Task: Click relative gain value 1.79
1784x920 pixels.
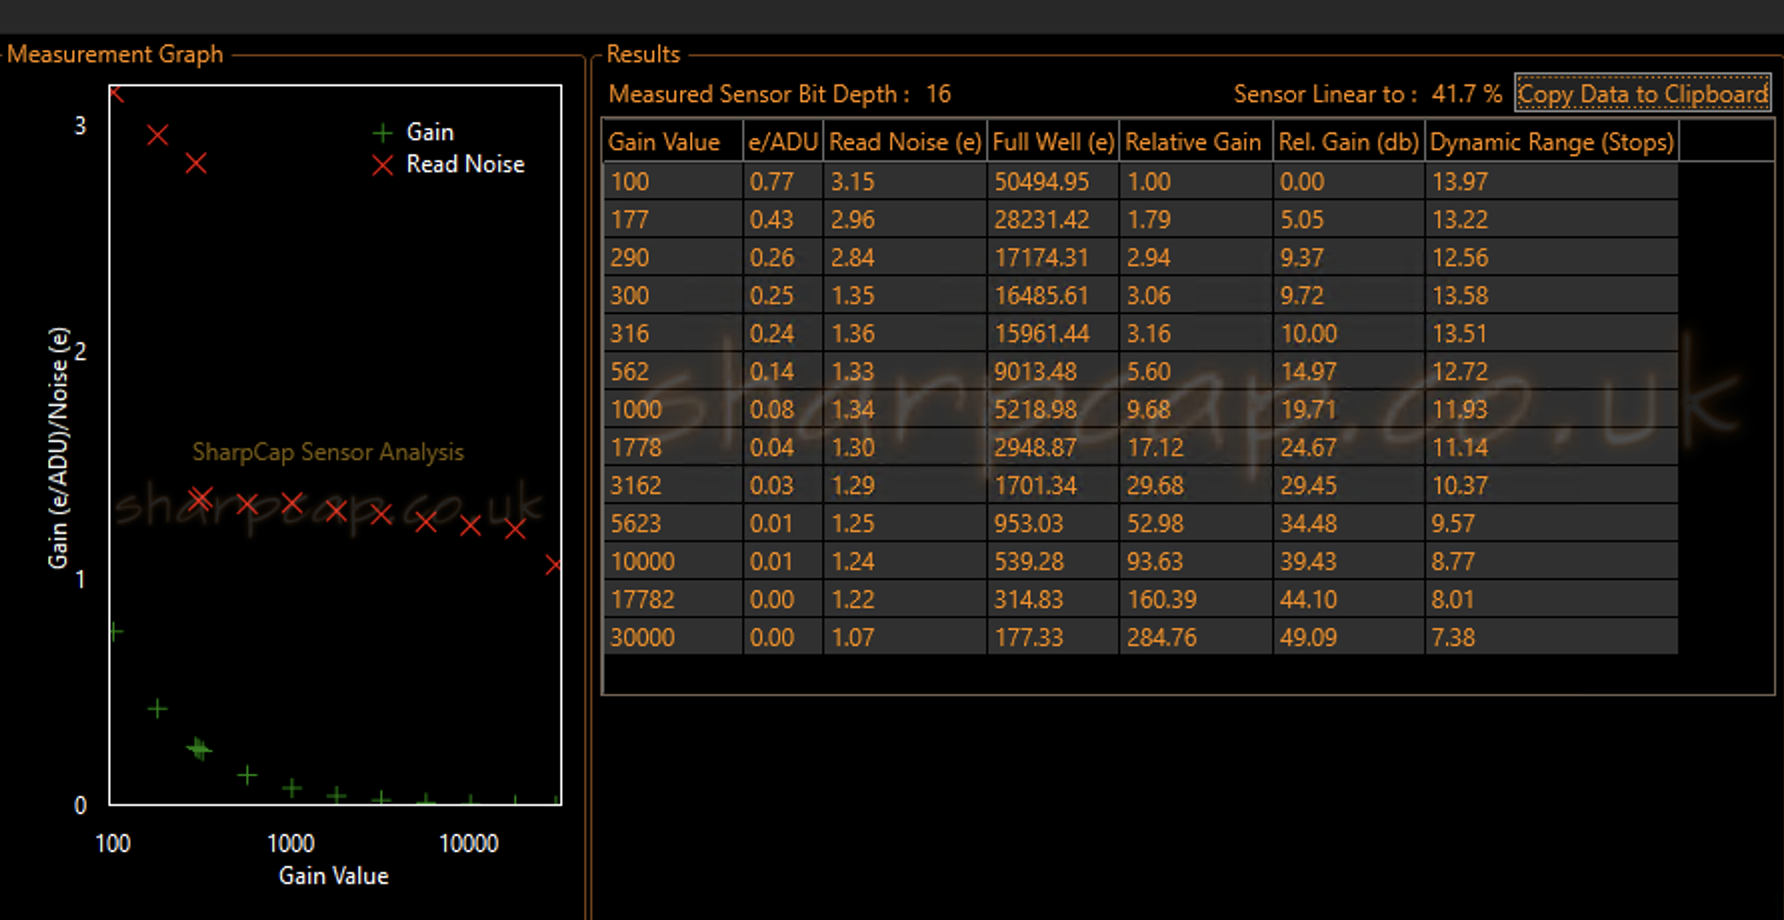Action: 1196,219
